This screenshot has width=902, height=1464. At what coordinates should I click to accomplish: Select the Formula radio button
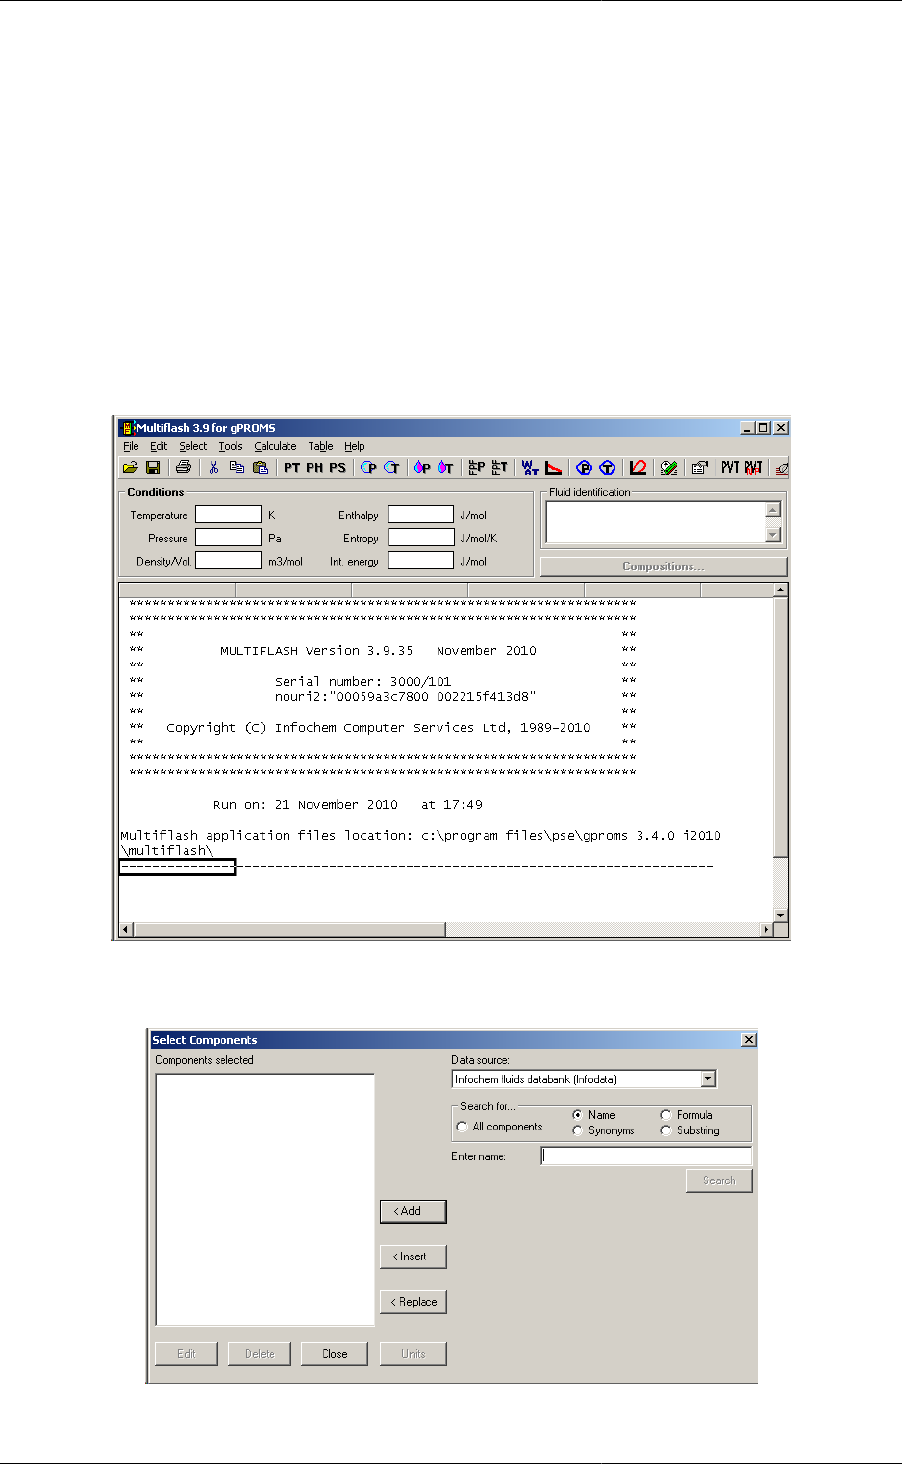[666, 1115]
